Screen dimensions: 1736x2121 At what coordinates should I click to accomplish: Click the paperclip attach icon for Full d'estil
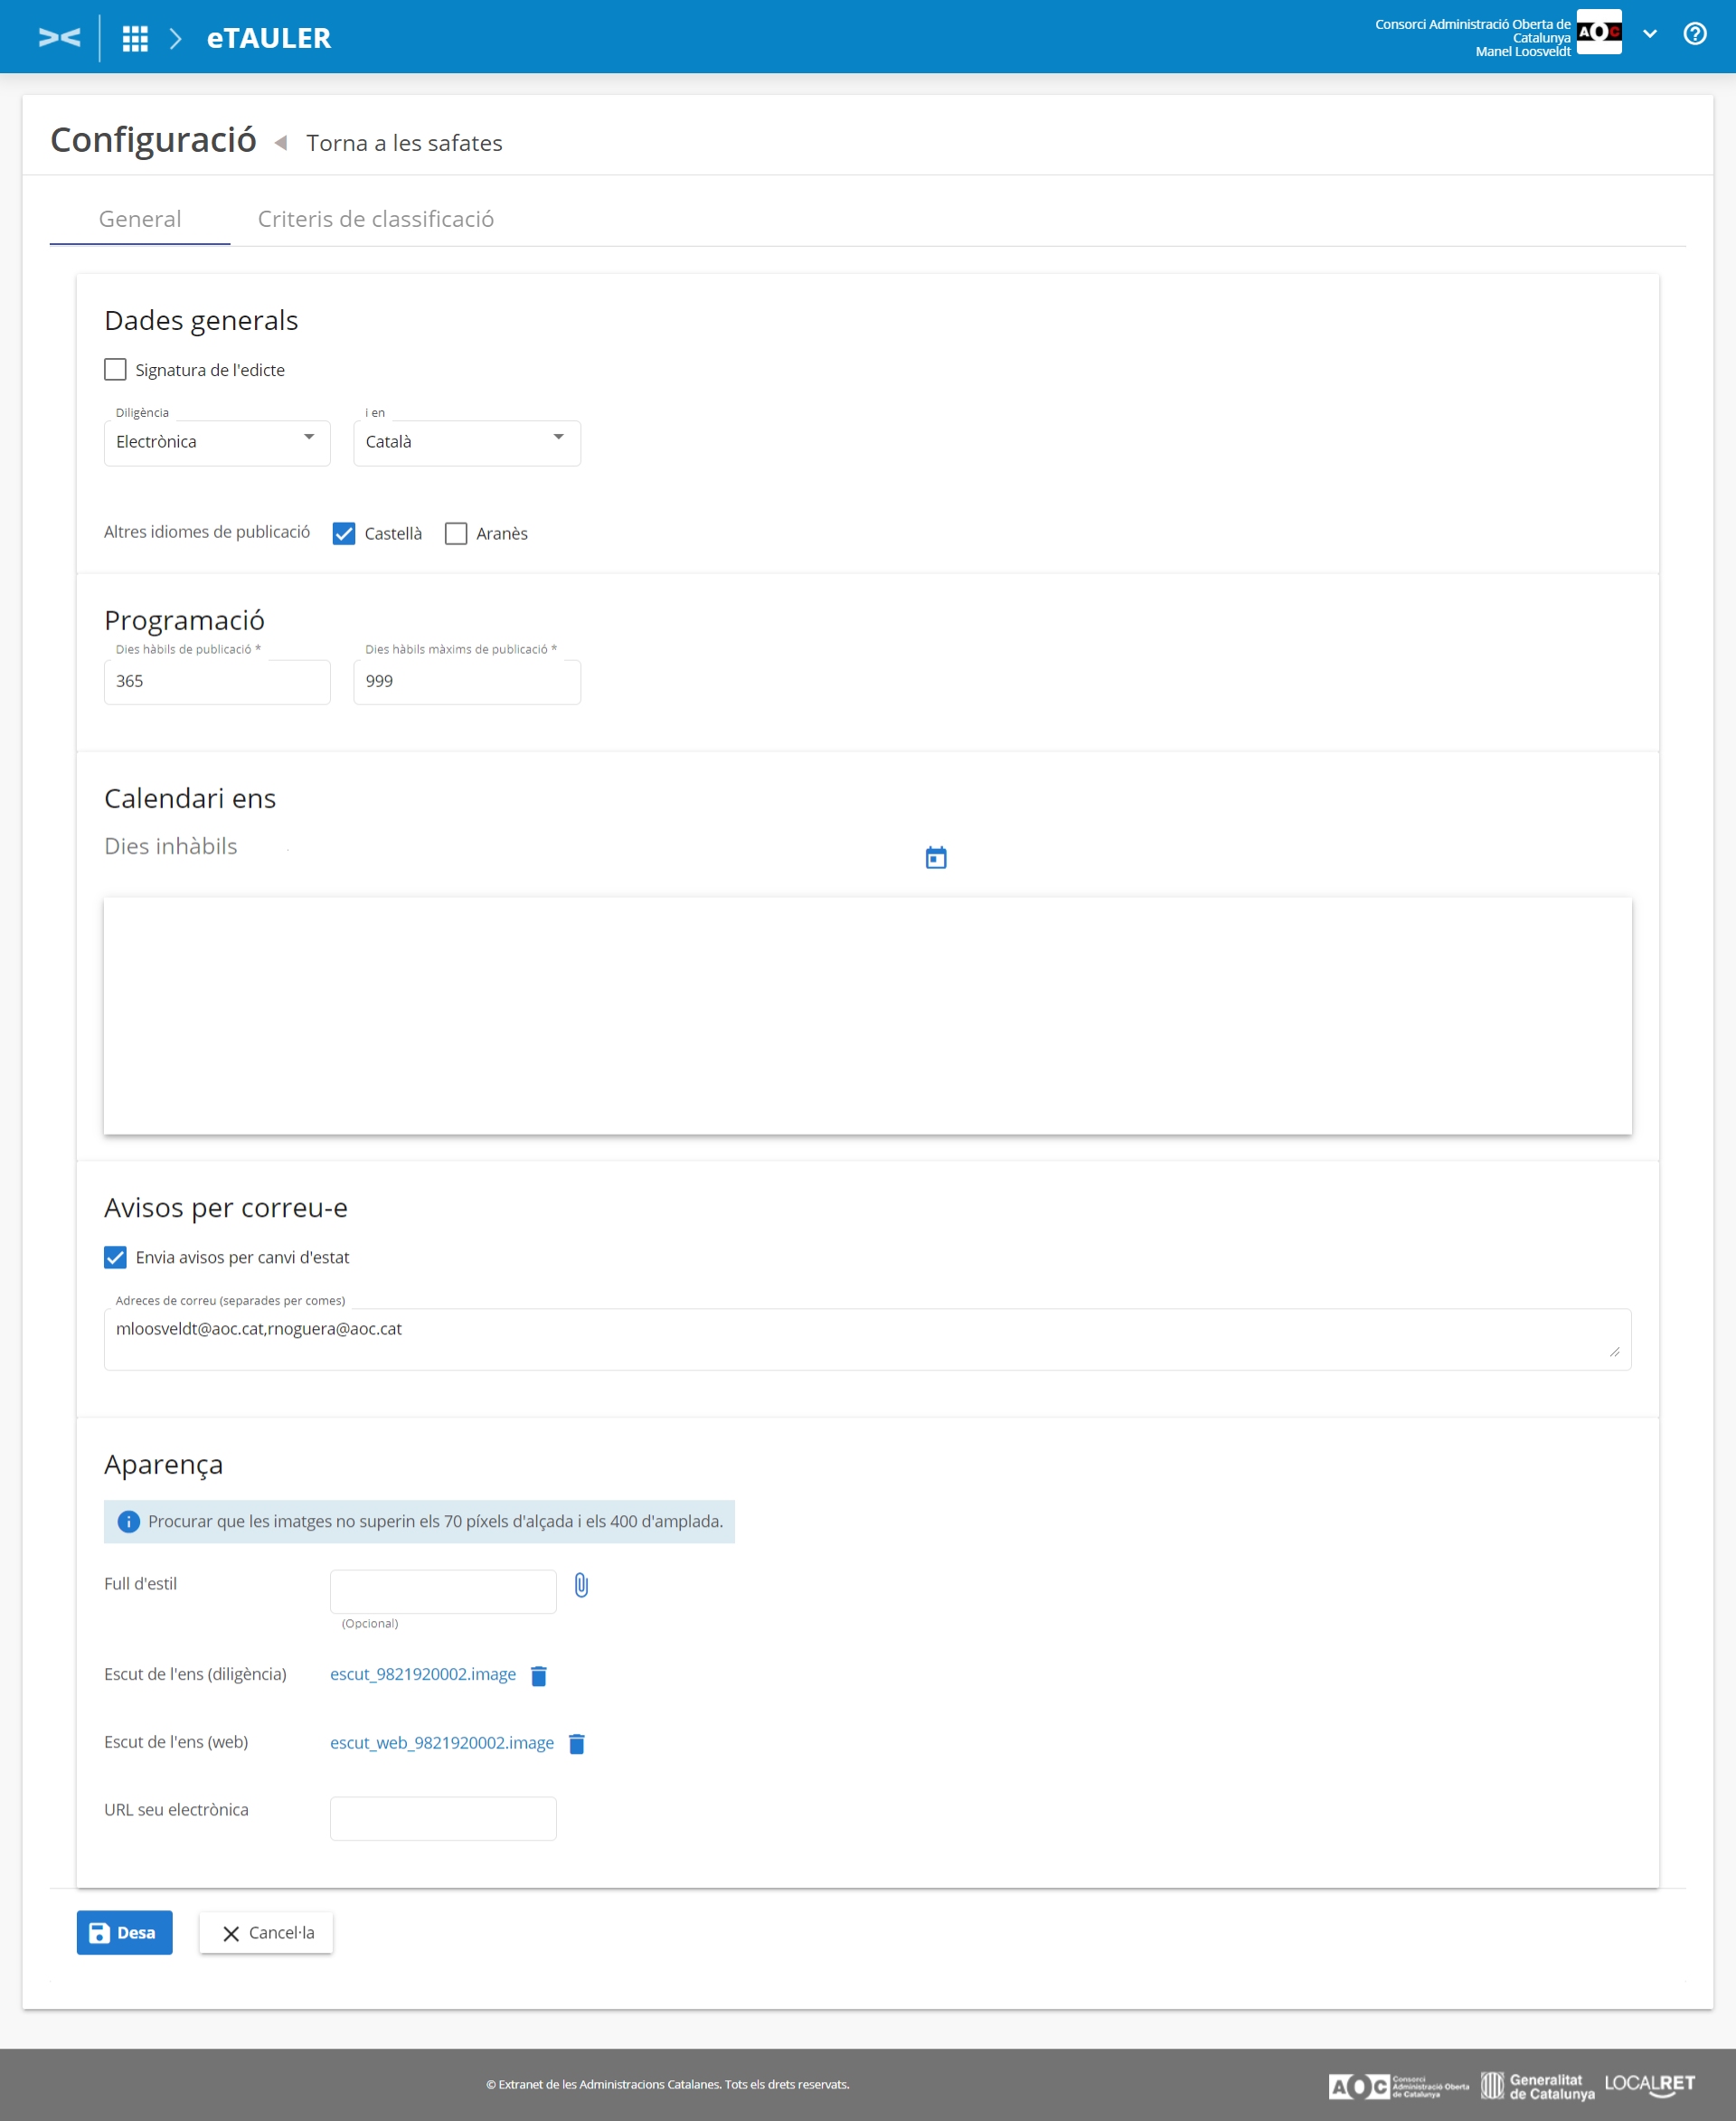(x=581, y=1585)
